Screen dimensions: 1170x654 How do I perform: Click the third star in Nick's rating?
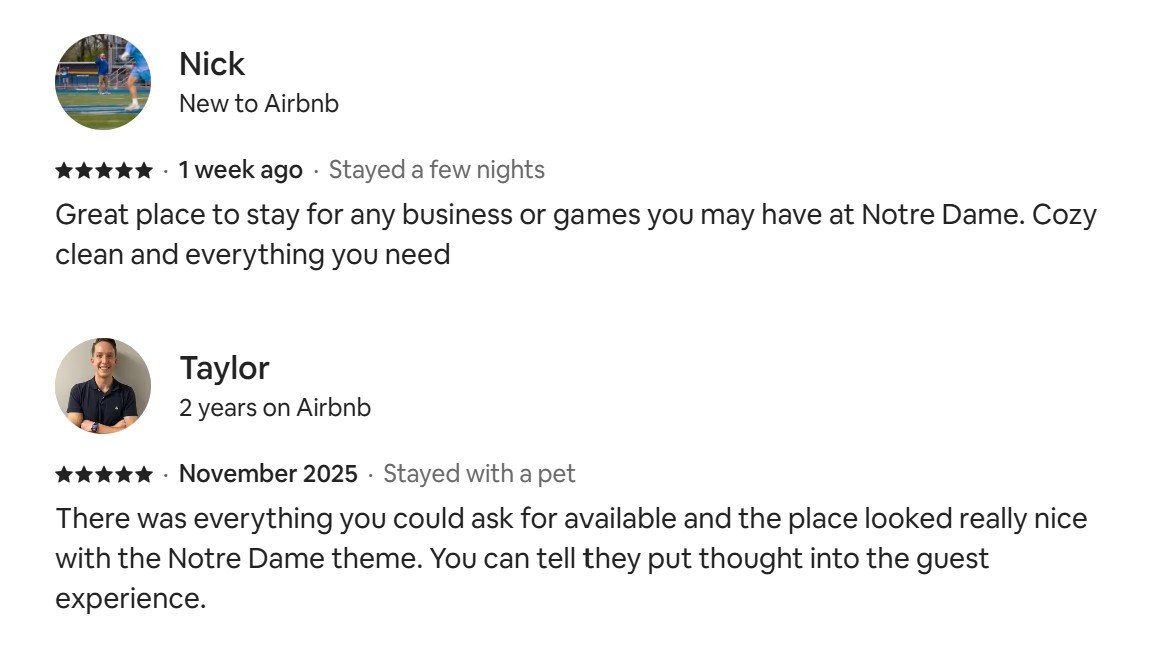[x=104, y=171]
